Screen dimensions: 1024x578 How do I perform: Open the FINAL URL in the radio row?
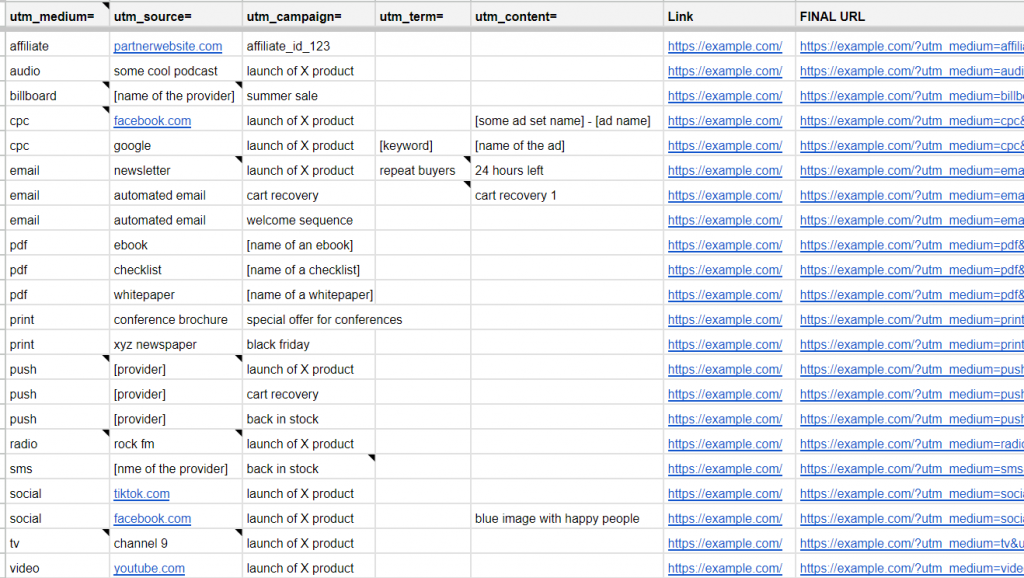point(900,443)
